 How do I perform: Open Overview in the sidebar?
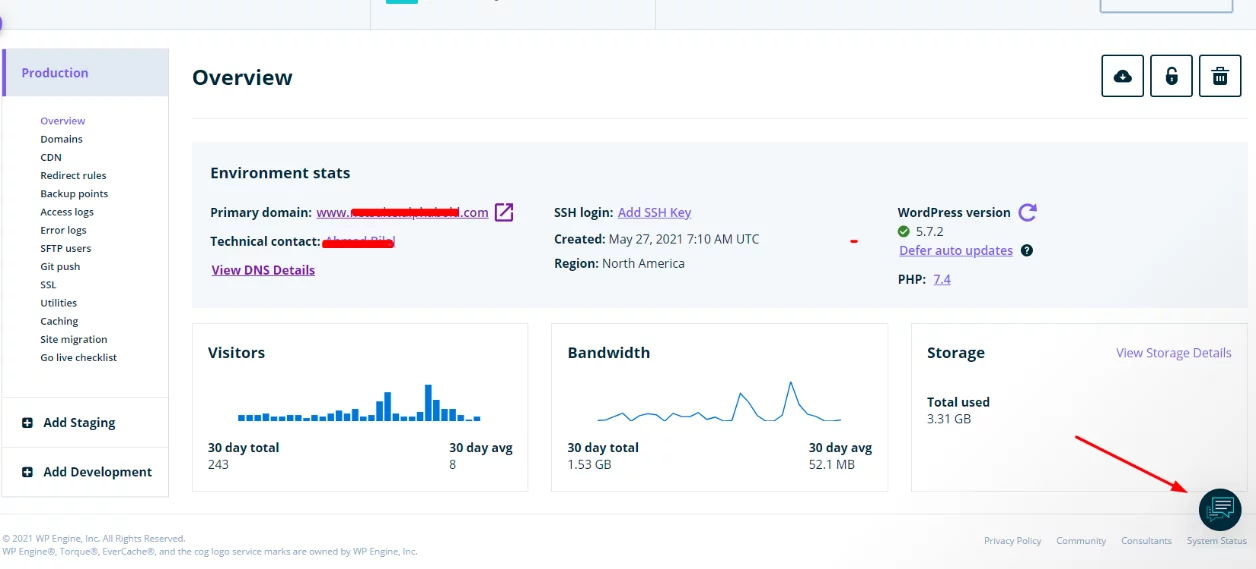pos(63,121)
